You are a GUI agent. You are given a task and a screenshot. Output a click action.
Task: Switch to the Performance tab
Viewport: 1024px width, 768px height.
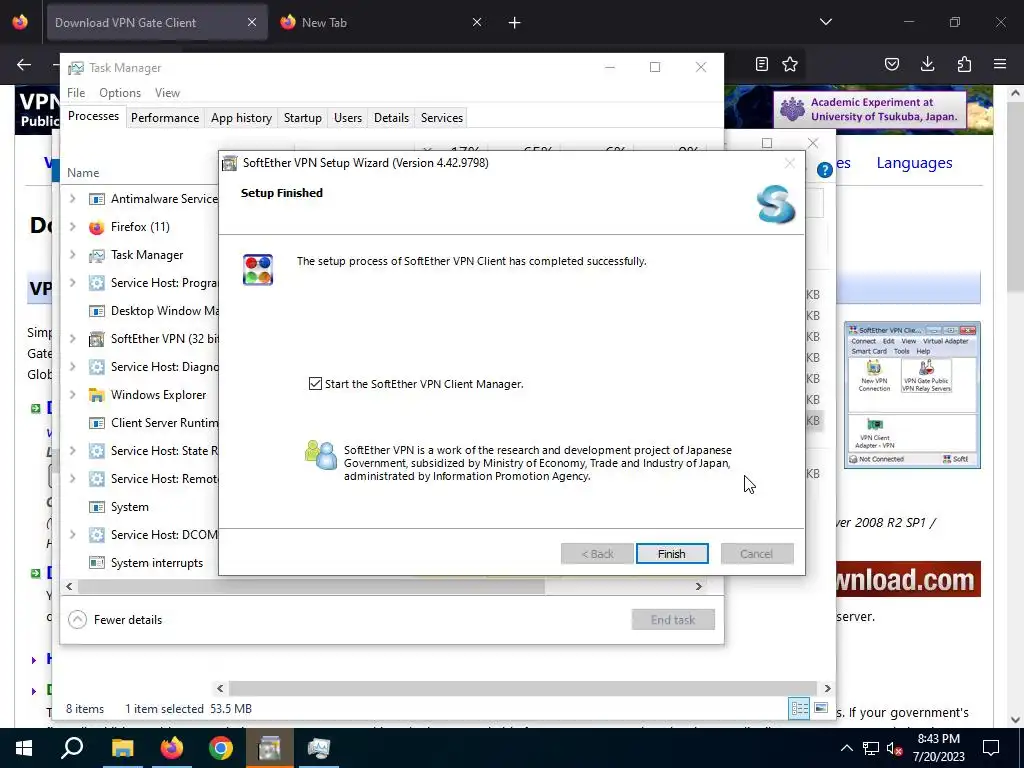[x=165, y=118]
